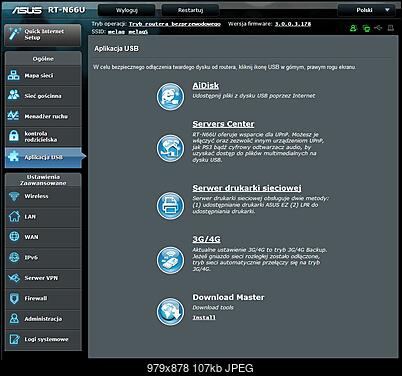Open Serwer drukarki sieciowej link
The image size is (402, 376).
pos(247,188)
